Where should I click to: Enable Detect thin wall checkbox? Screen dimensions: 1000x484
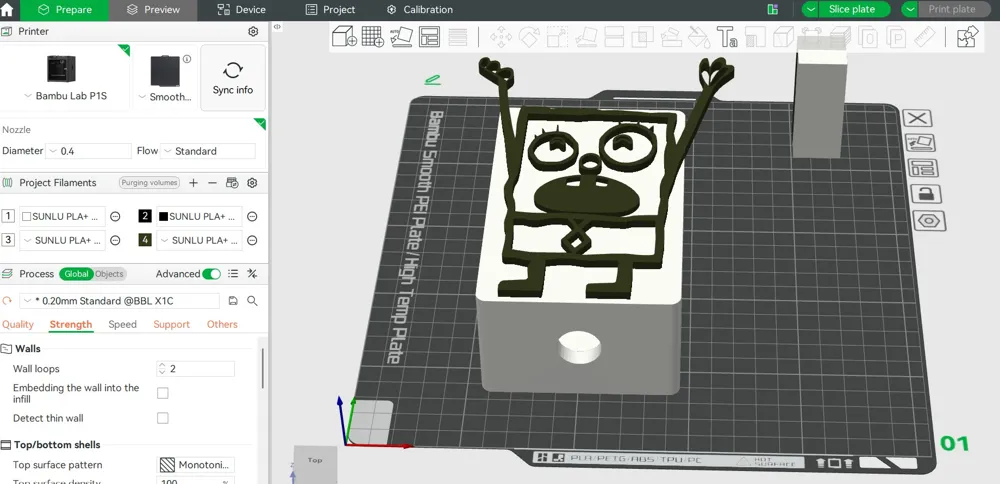pyautogui.click(x=163, y=418)
